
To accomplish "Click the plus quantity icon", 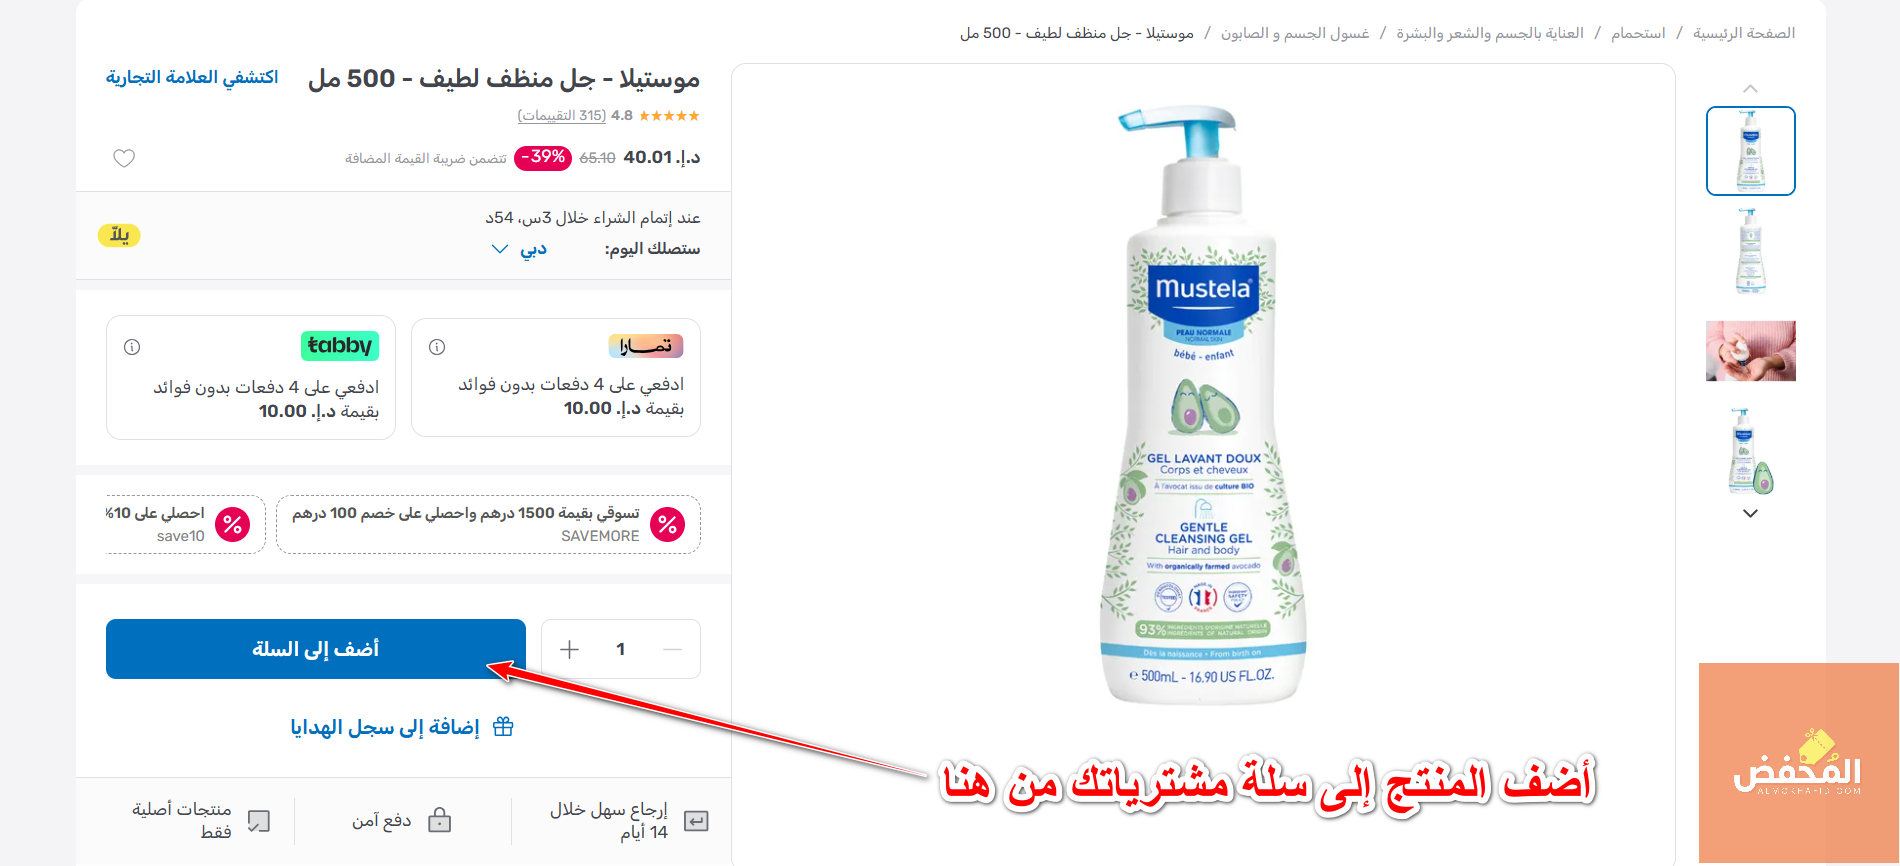I will (570, 650).
